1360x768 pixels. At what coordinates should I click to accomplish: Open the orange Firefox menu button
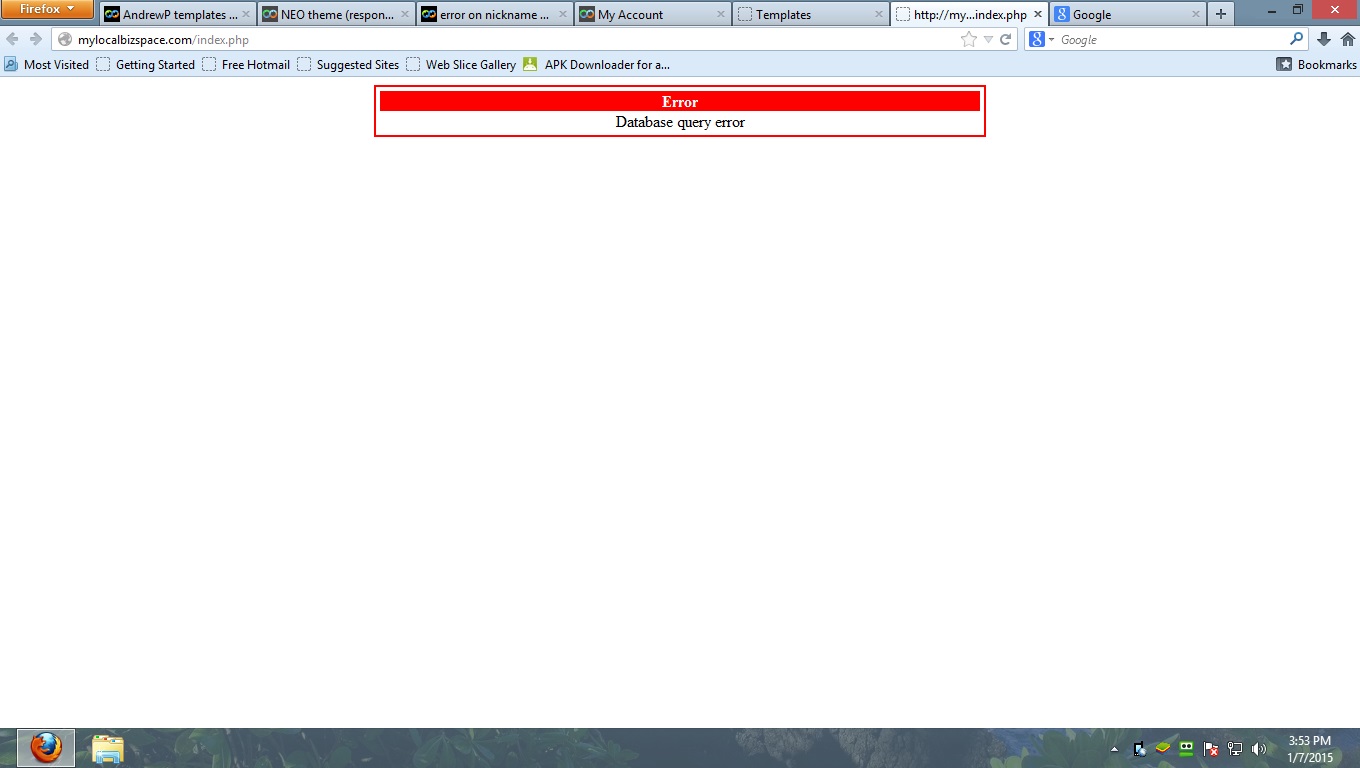point(47,9)
